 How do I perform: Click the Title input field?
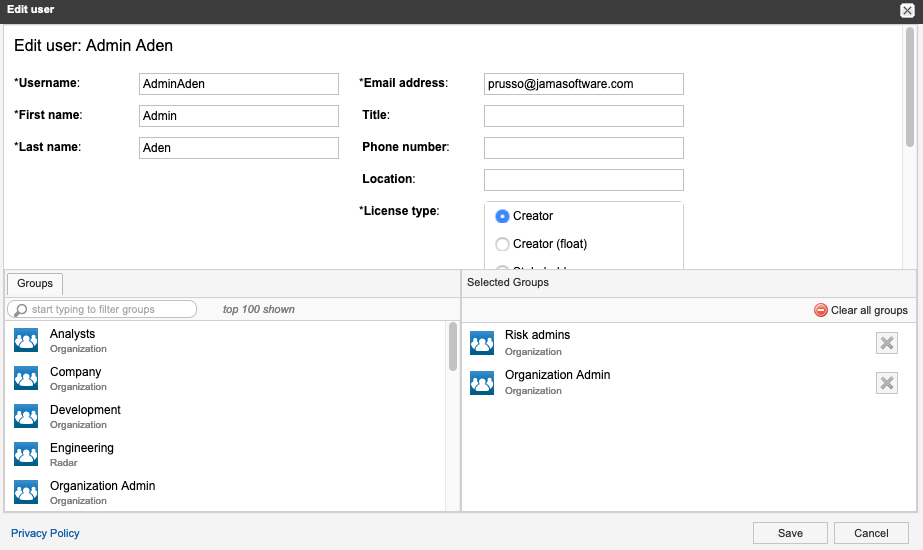[584, 115]
